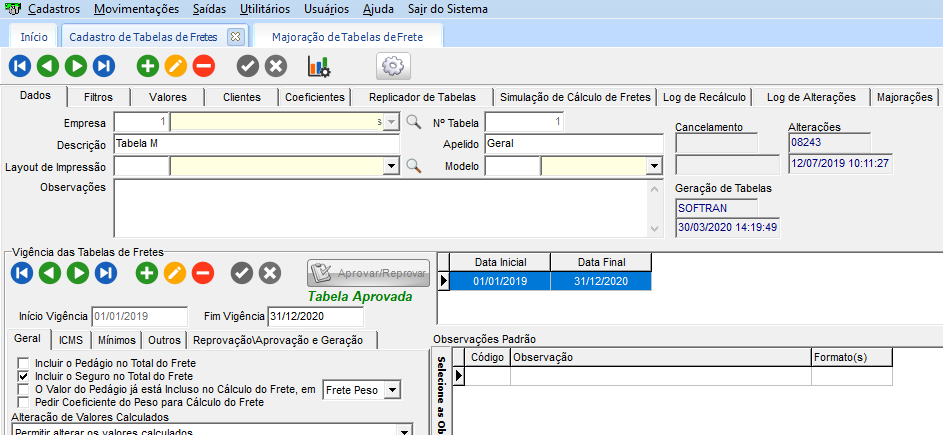Screen dimensions: 943x435
Task: Edit freight table with orange pencil
Action: tap(176, 66)
